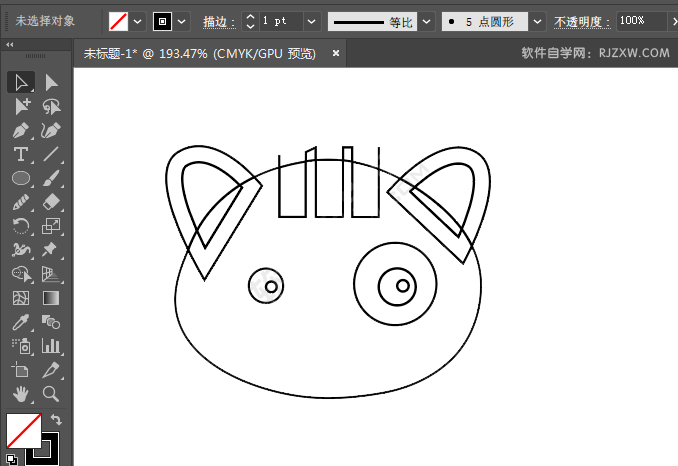Open the 不透明度 opacity panel link
The width and height of the screenshot is (678, 466).
point(581,20)
